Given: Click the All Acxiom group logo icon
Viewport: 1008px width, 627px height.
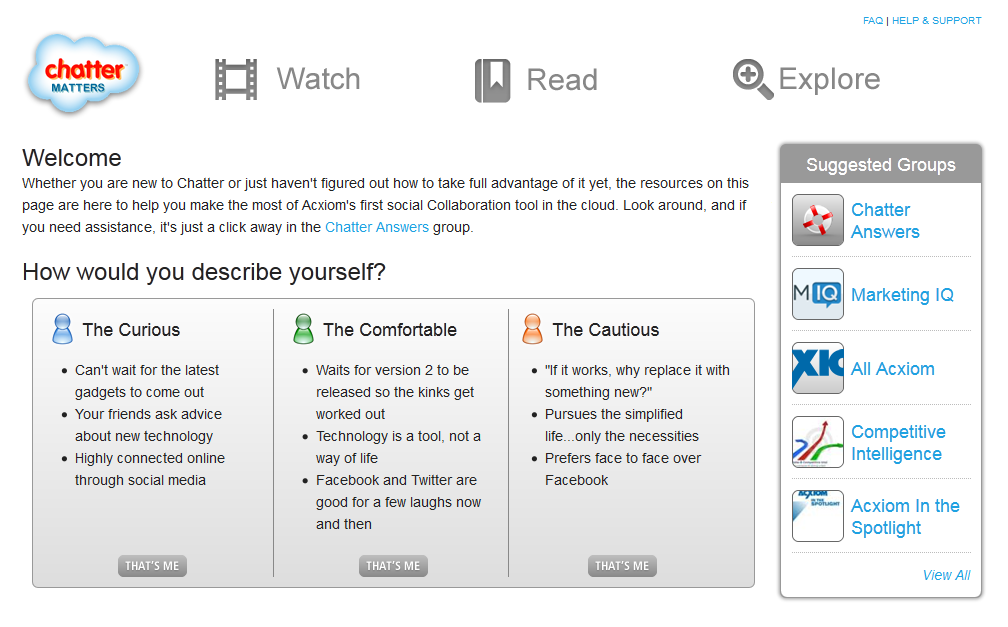Looking at the screenshot, I should [x=818, y=368].
